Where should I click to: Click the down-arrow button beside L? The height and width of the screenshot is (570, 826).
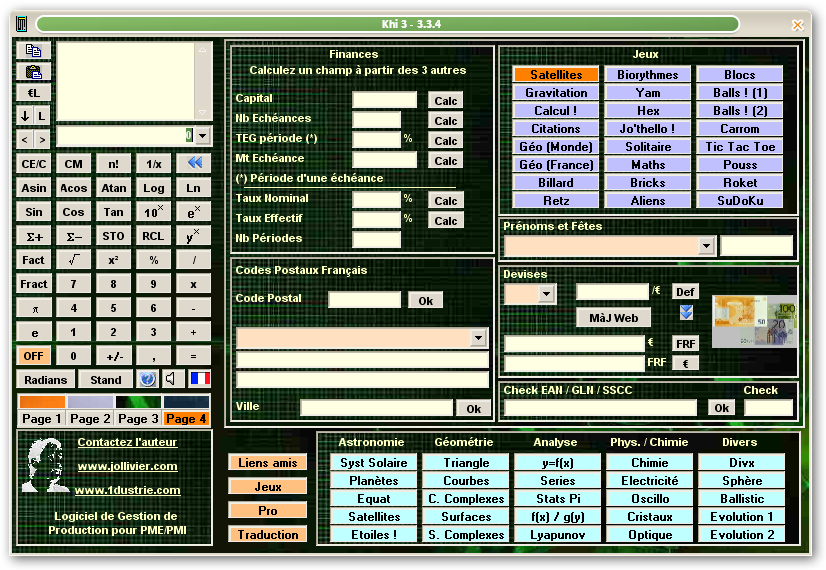(25, 116)
